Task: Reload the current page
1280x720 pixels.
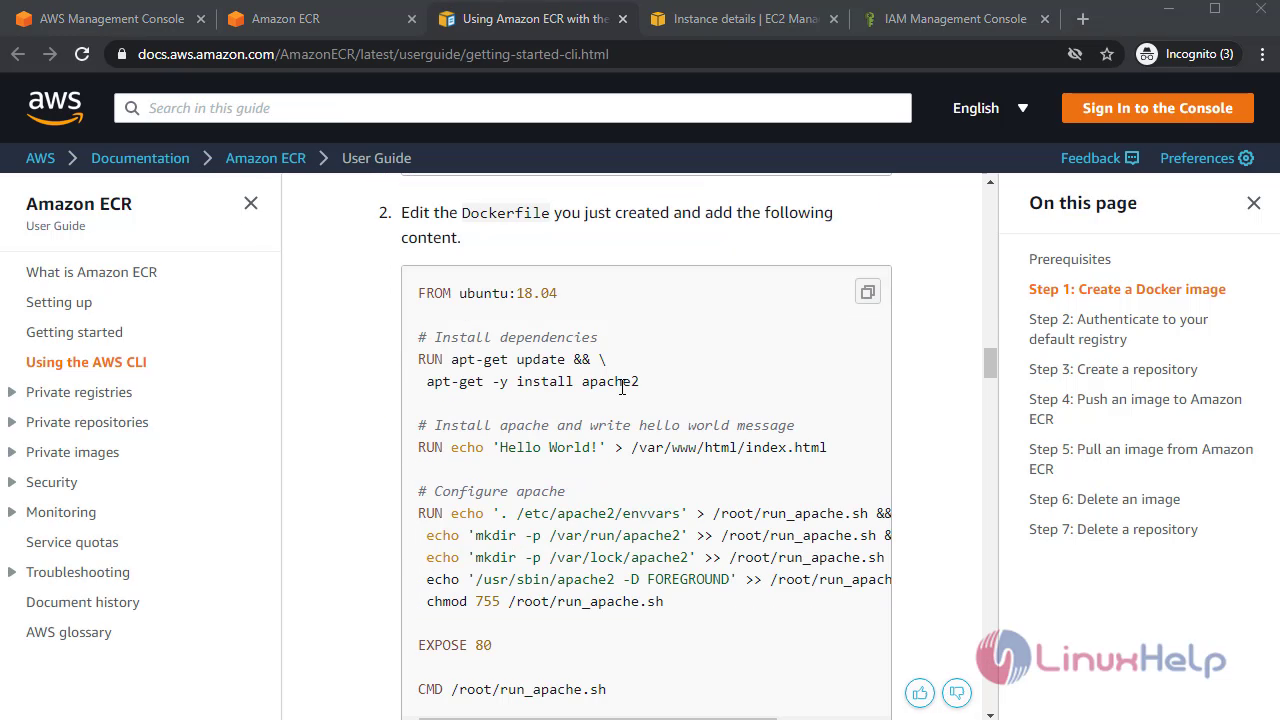Action: coord(82,54)
